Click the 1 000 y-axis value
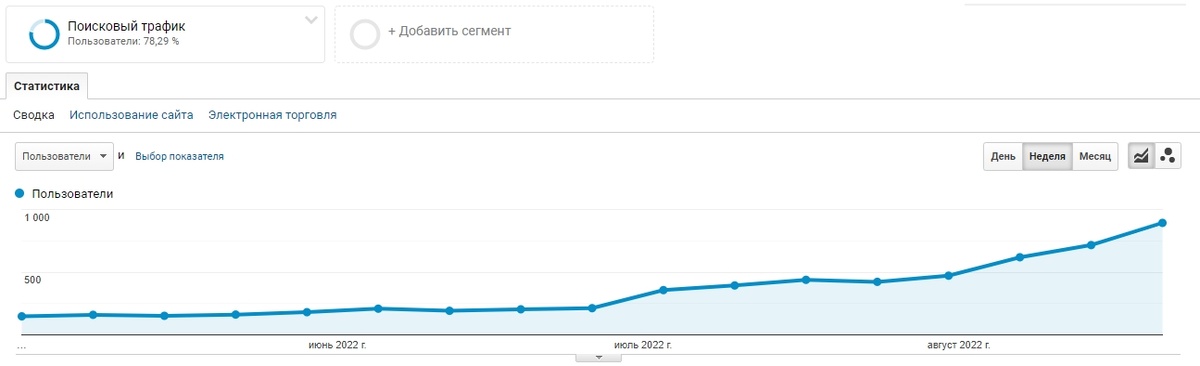The image size is (1200, 366). pyautogui.click(x=37, y=217)
